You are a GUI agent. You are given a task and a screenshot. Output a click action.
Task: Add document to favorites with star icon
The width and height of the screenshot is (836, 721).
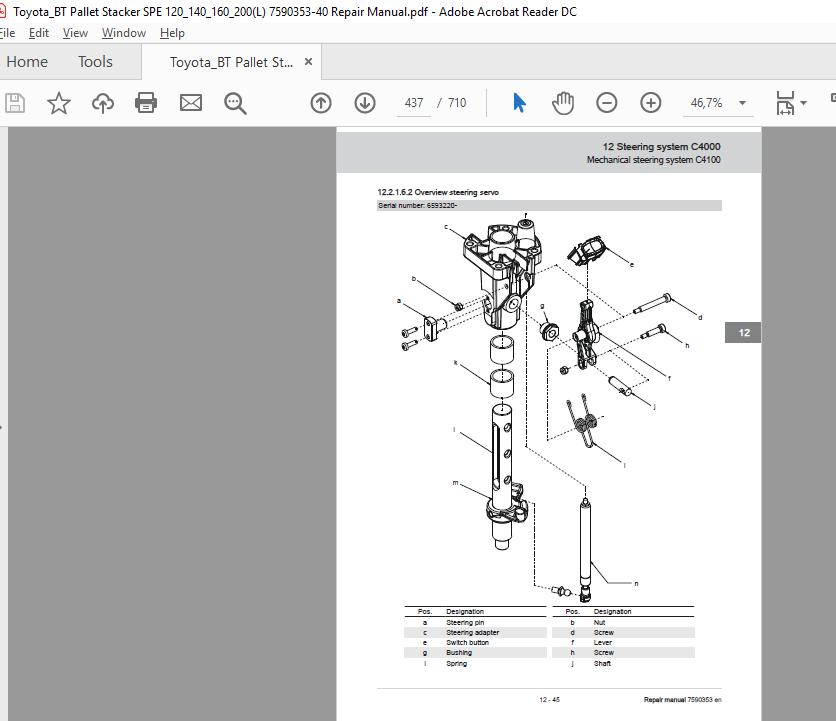click(x=59, y=102)
